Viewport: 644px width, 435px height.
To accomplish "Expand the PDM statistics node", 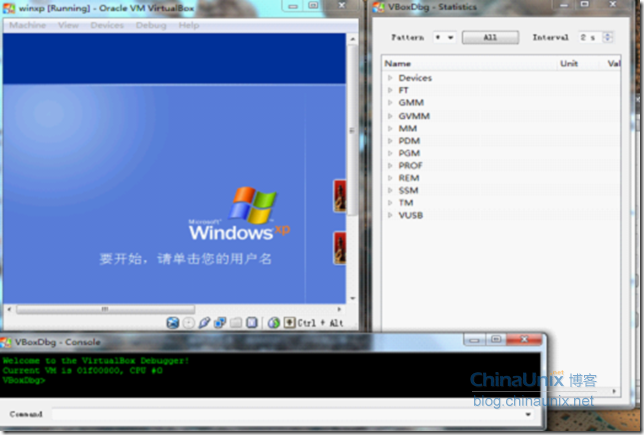I will 390,141.
